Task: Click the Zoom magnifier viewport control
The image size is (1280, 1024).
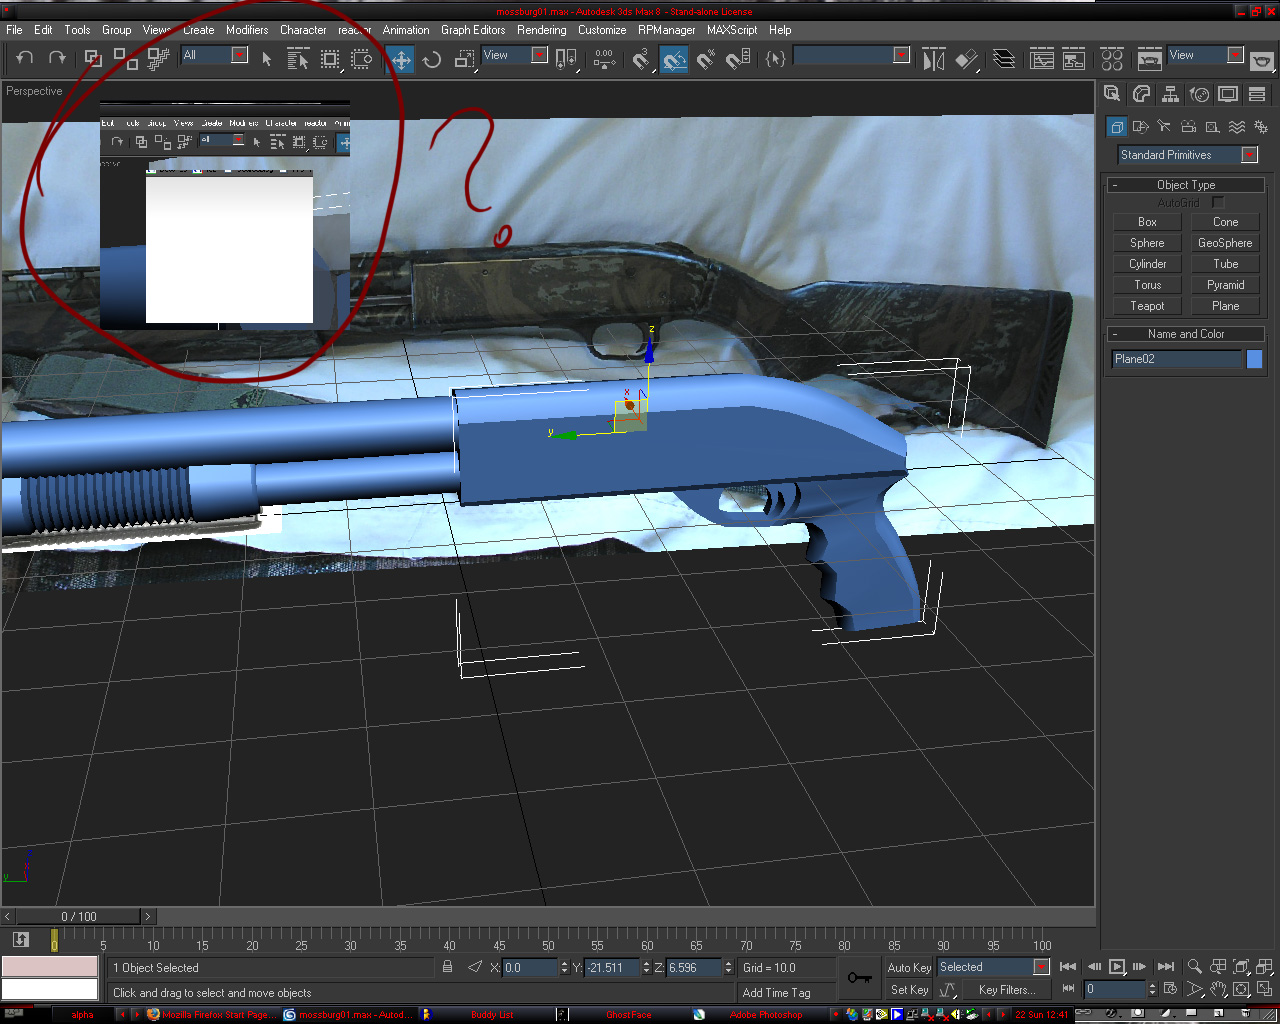Action: click(x=1194, y=966)
